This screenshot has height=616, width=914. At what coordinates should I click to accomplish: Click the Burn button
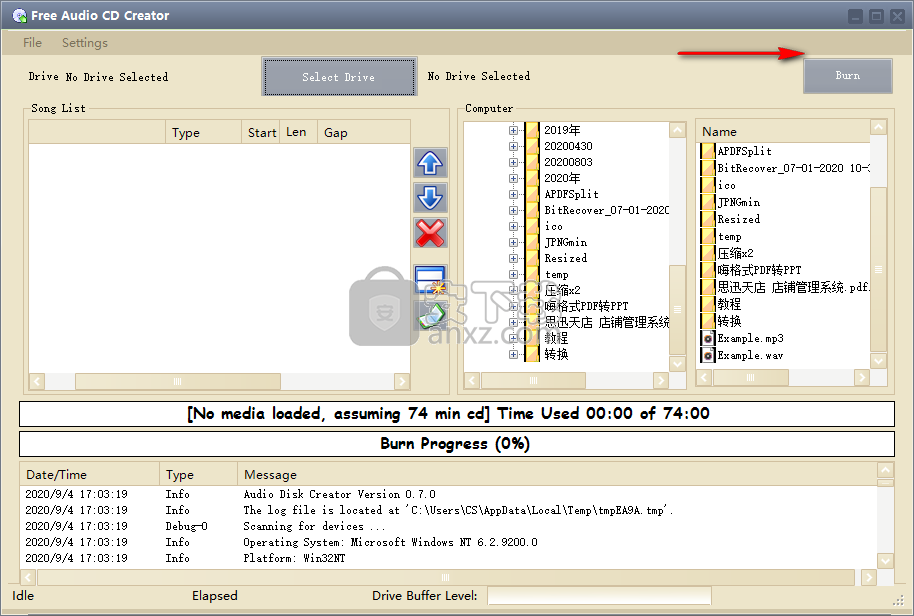848,75
